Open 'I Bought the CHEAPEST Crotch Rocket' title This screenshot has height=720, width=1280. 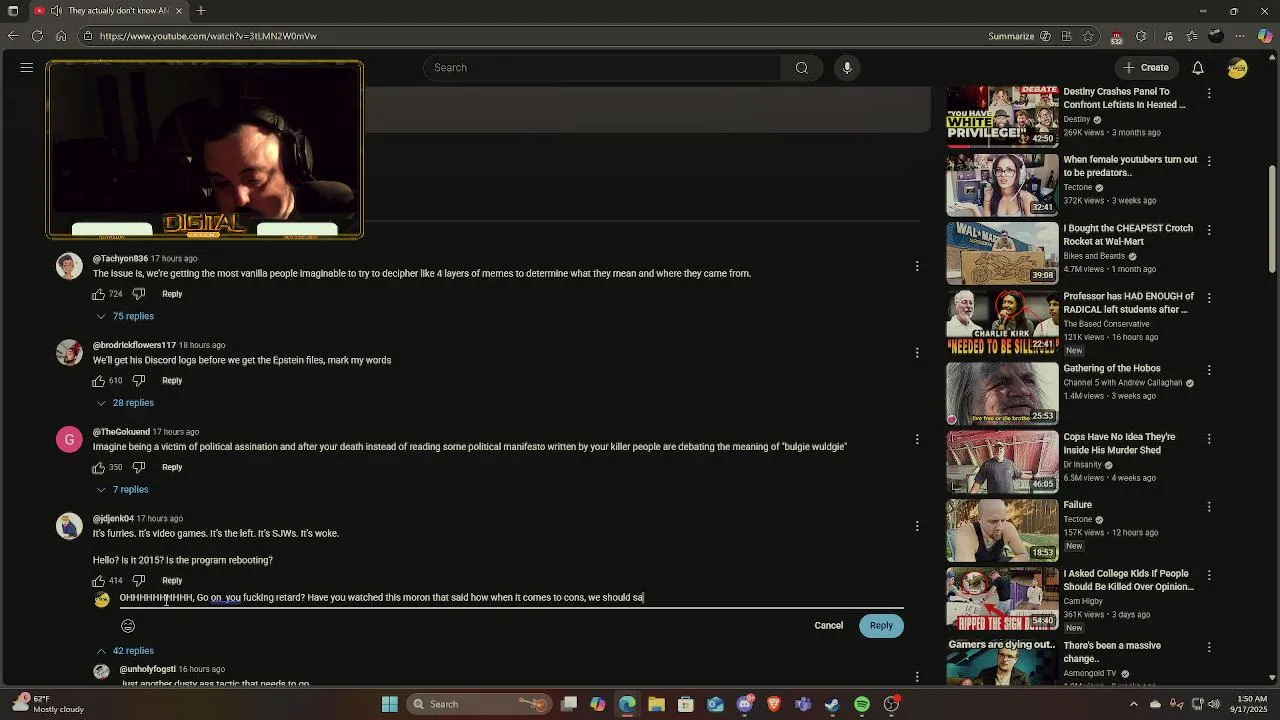[x=1128, y=235]
